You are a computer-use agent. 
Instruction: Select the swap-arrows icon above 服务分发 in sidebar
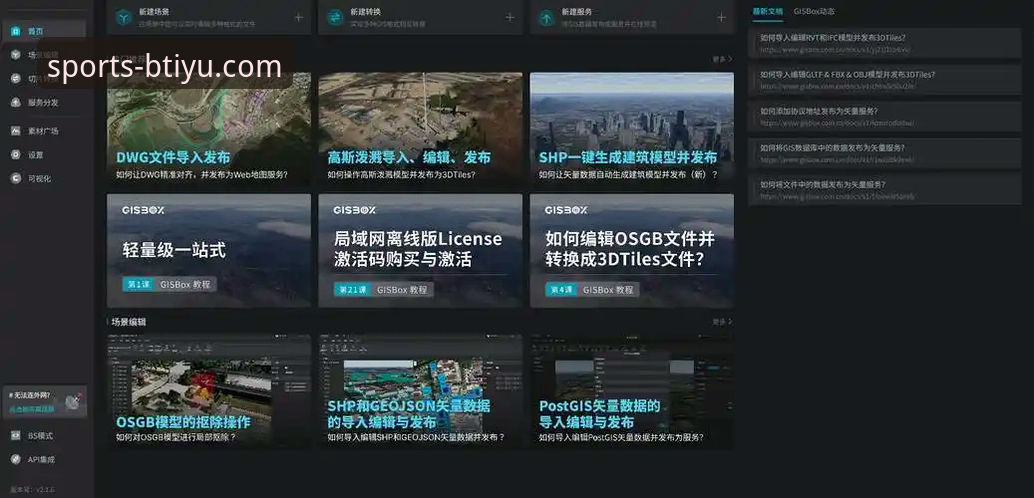16,78
